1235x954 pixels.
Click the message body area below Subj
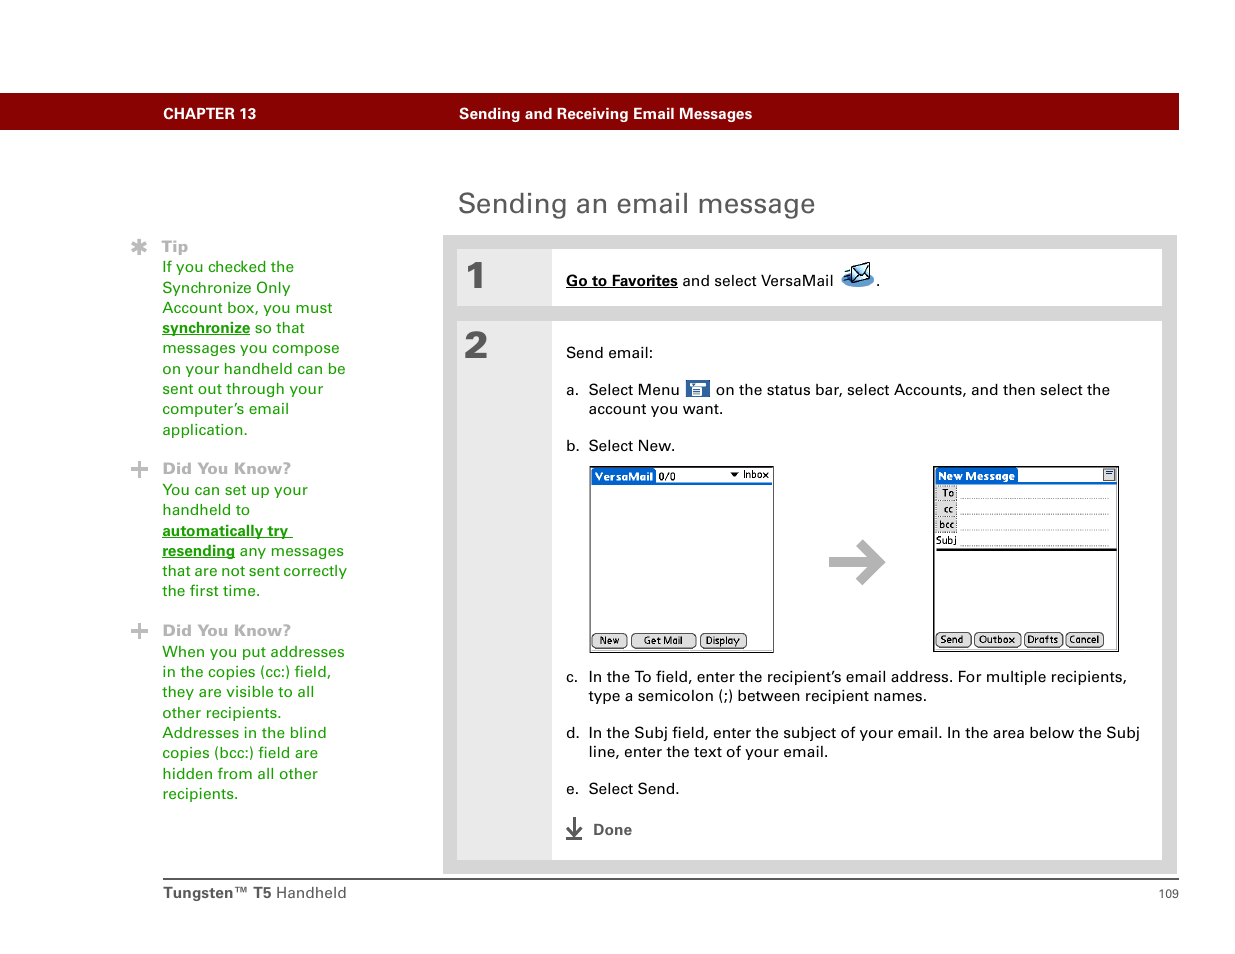coord(1025,590)
